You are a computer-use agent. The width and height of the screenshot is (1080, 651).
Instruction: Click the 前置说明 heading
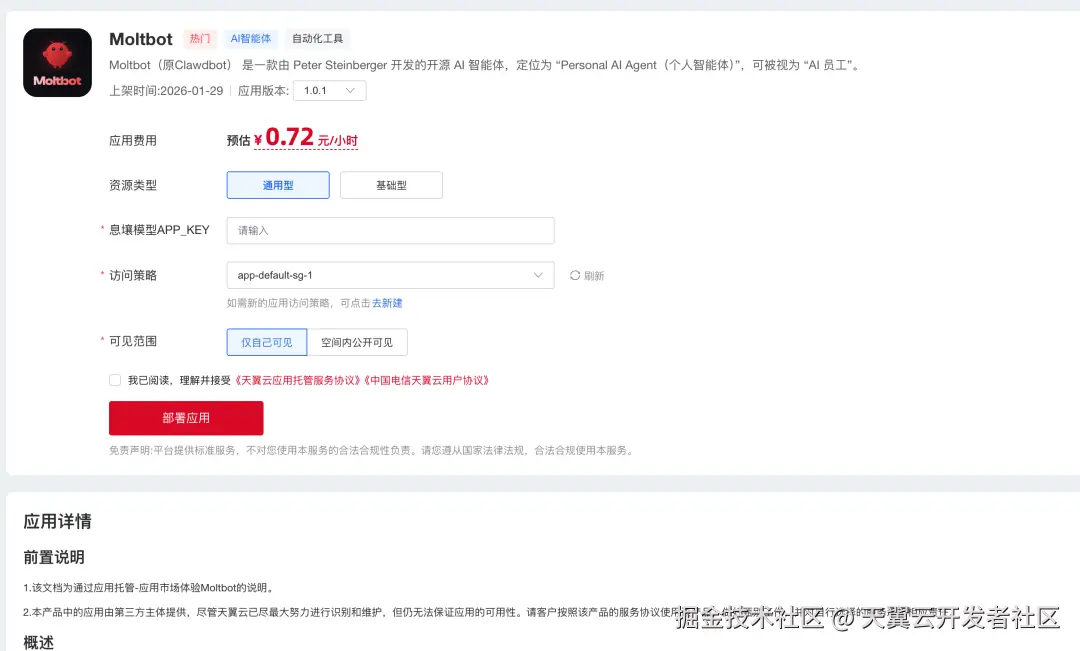pyautogui.click(x=54, y=557)
